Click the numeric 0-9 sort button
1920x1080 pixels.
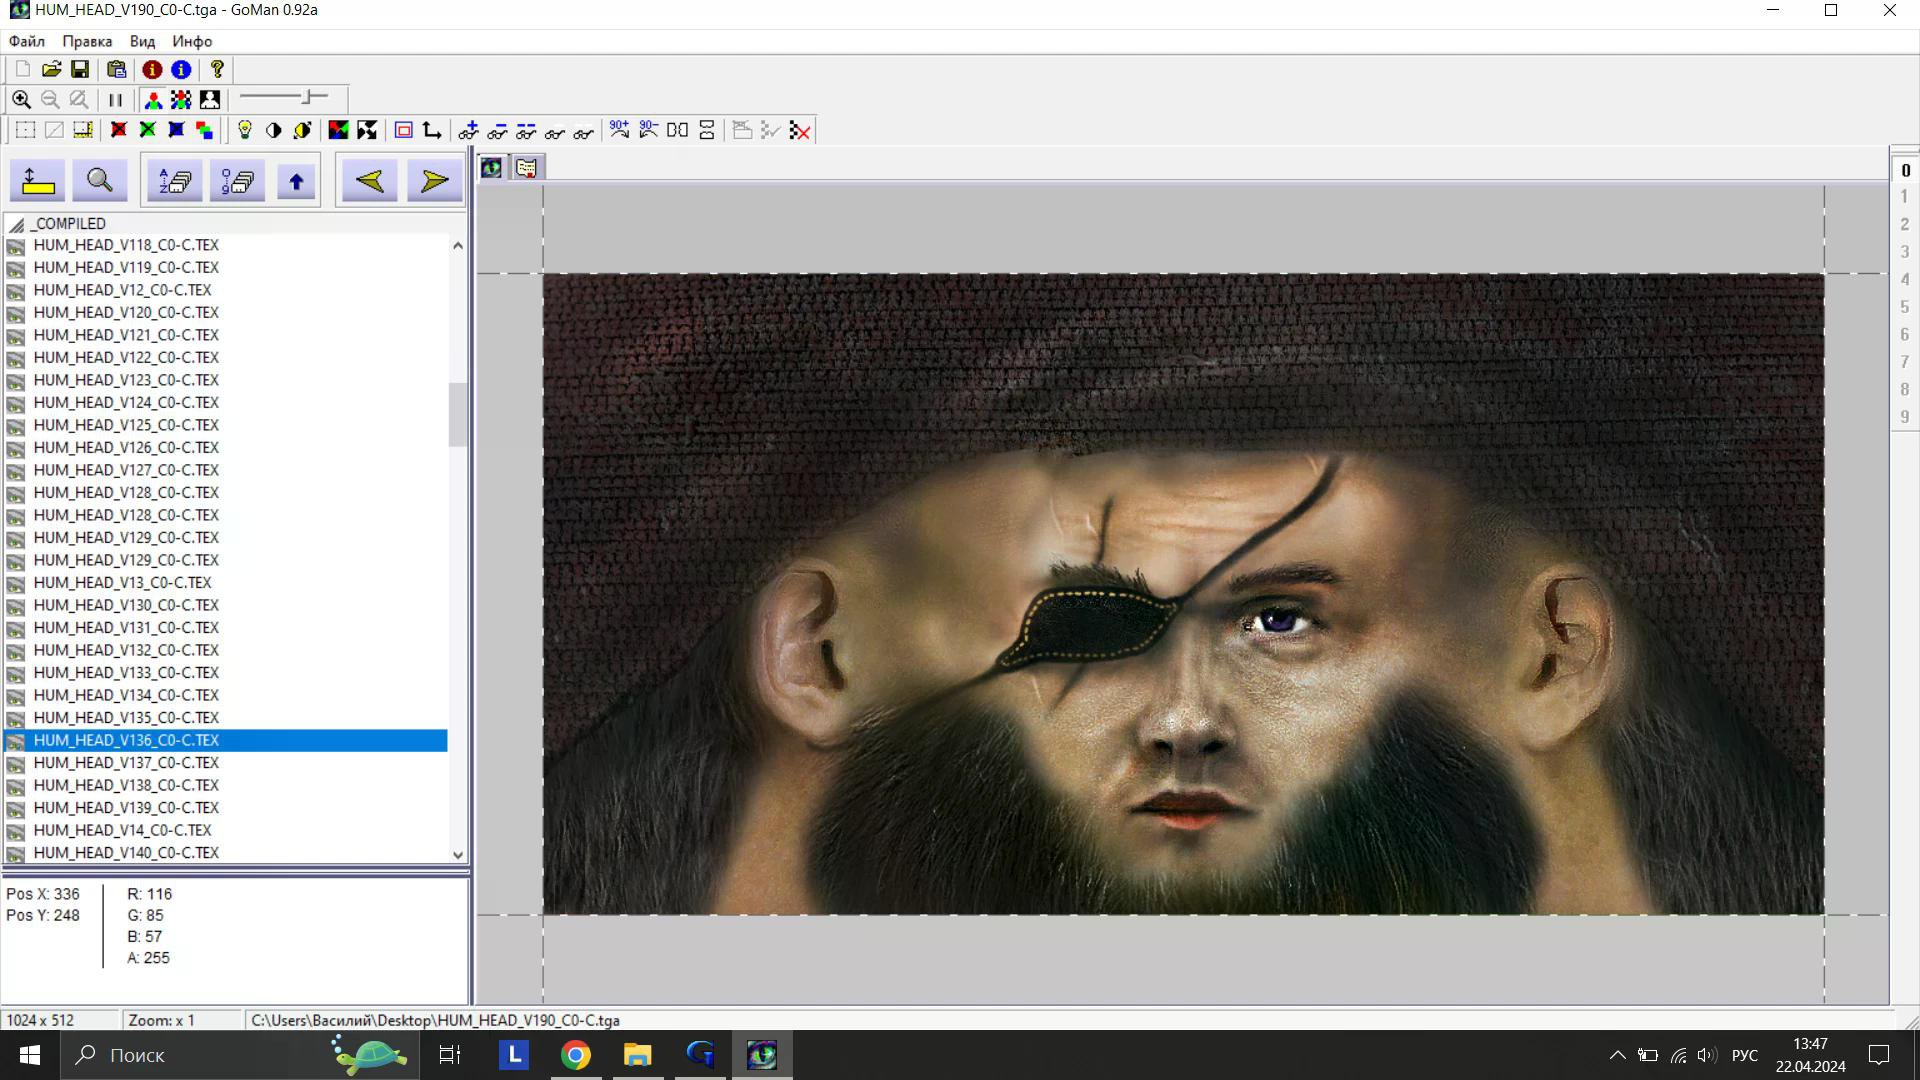[x=237, y=181]
